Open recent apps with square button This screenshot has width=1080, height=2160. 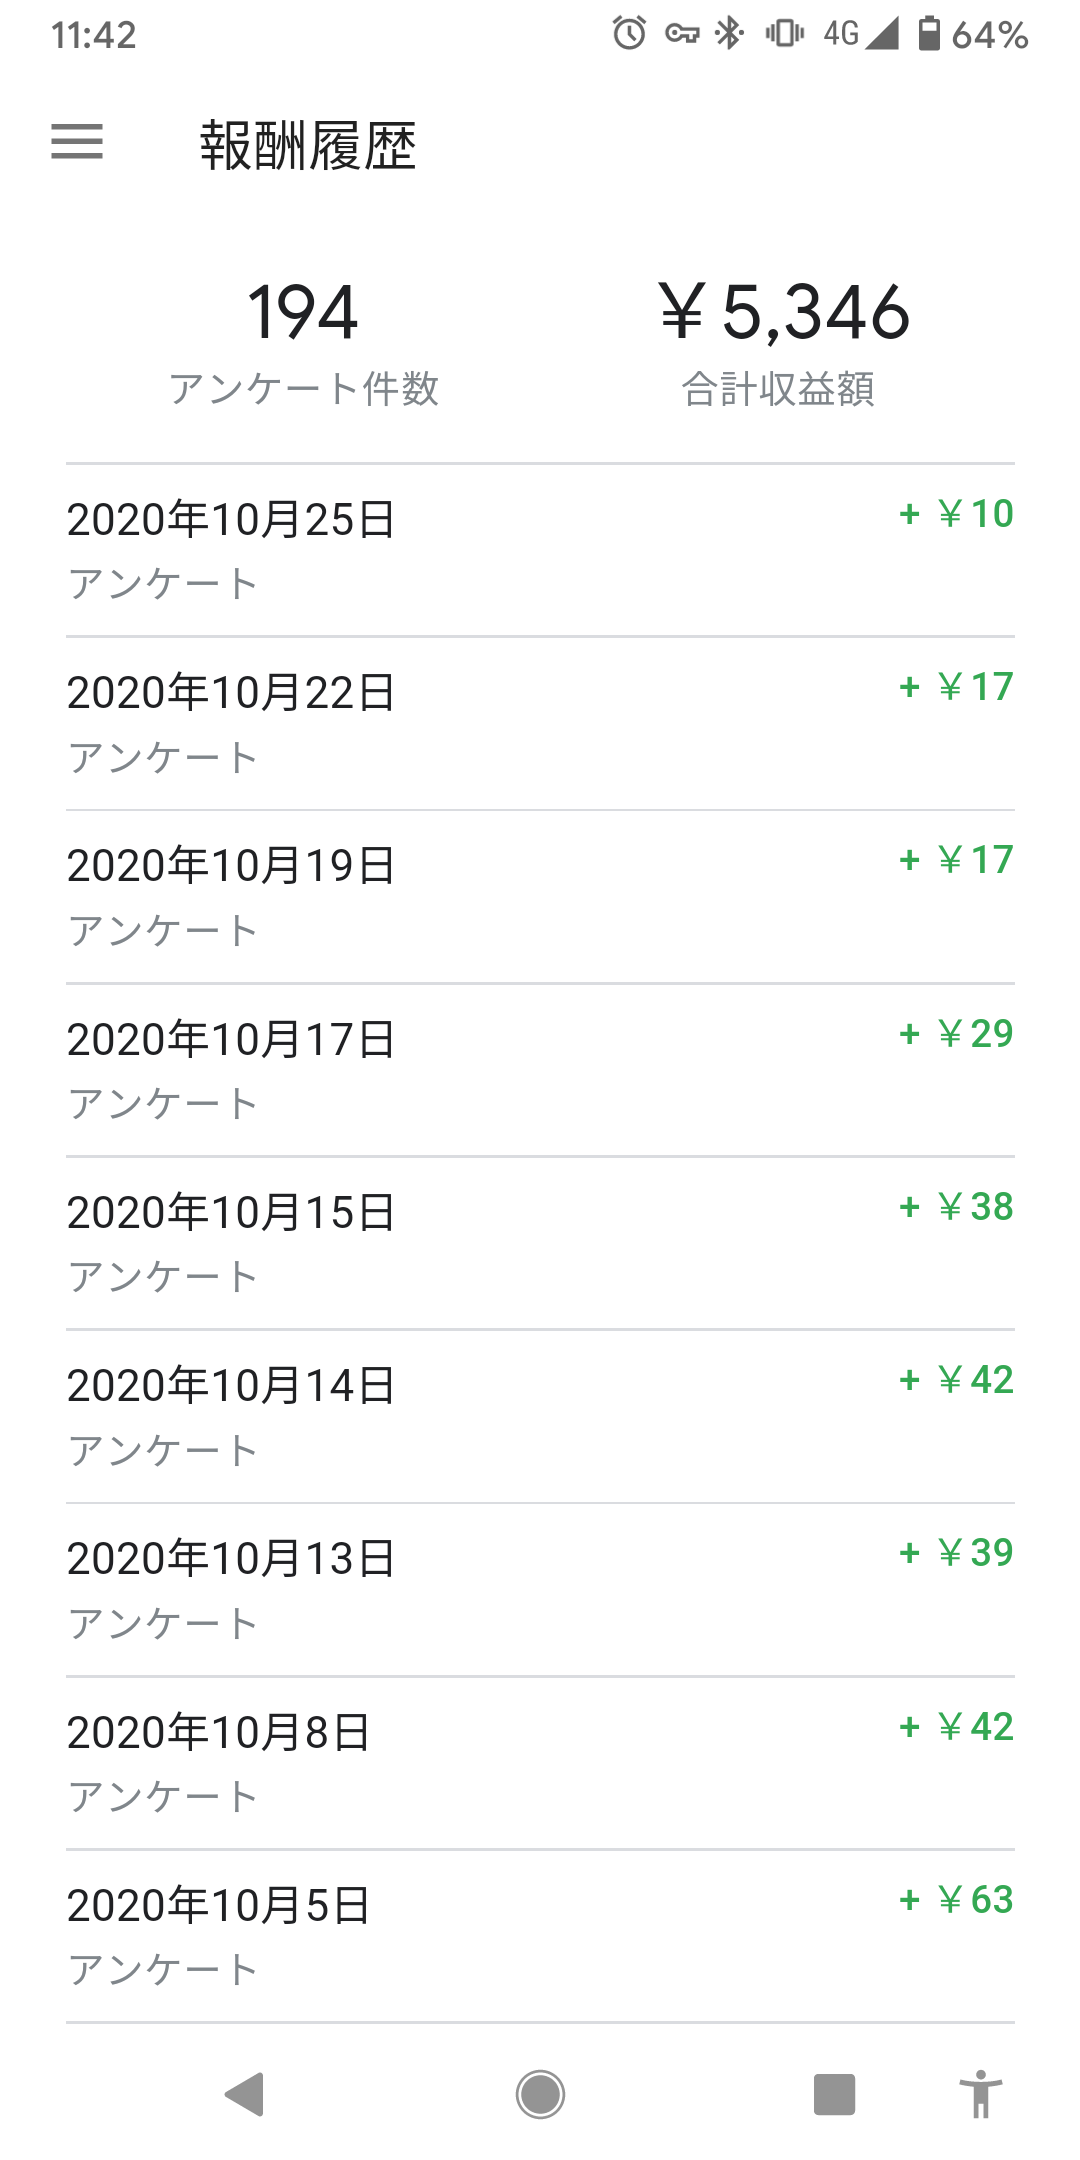(834, 2094)
